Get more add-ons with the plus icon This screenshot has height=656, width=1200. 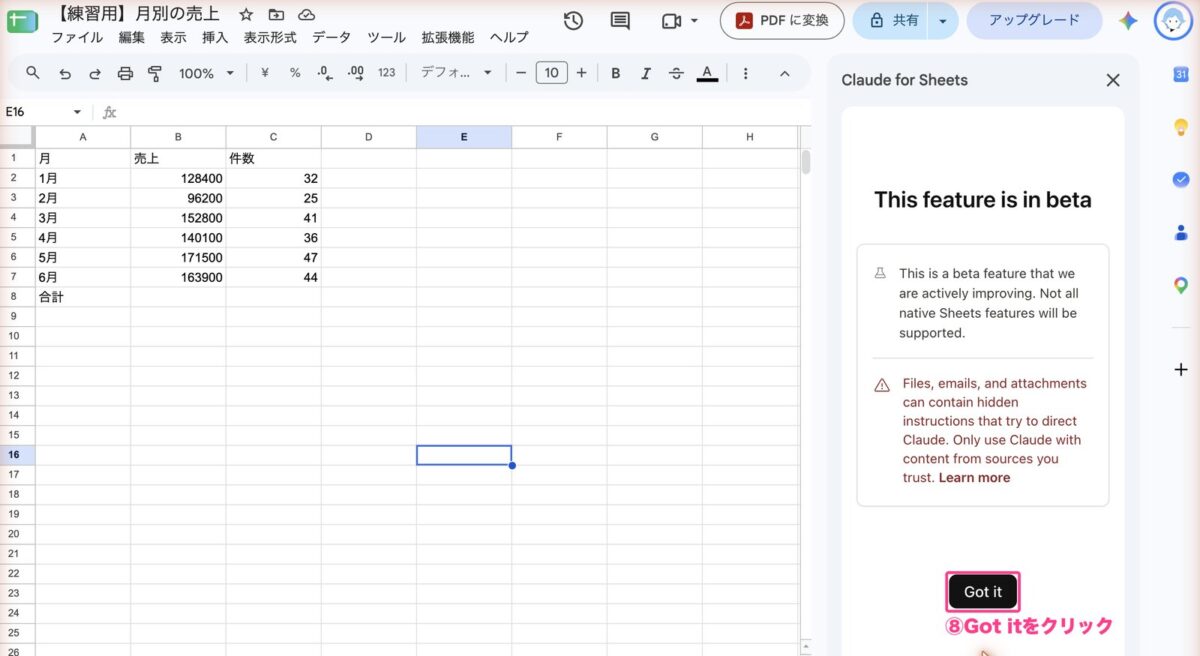pyautogui.click(x=1181, y=369)
